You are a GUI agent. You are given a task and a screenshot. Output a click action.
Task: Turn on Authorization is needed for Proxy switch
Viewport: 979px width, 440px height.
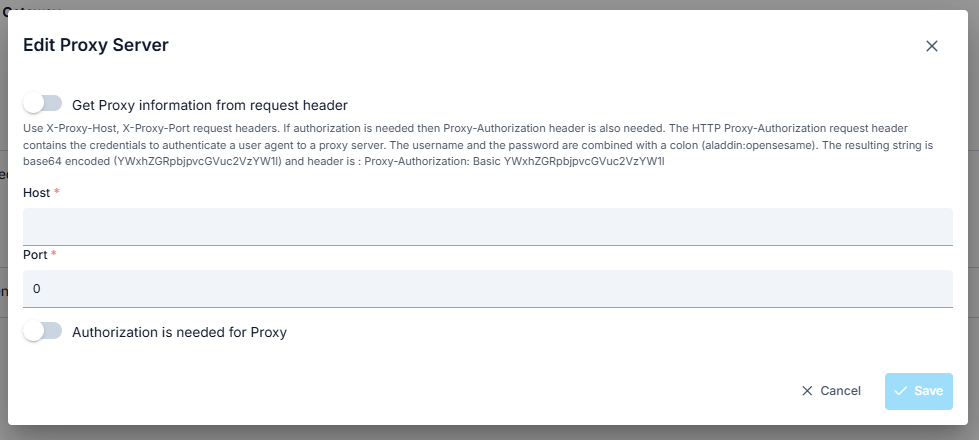(43, 331)
